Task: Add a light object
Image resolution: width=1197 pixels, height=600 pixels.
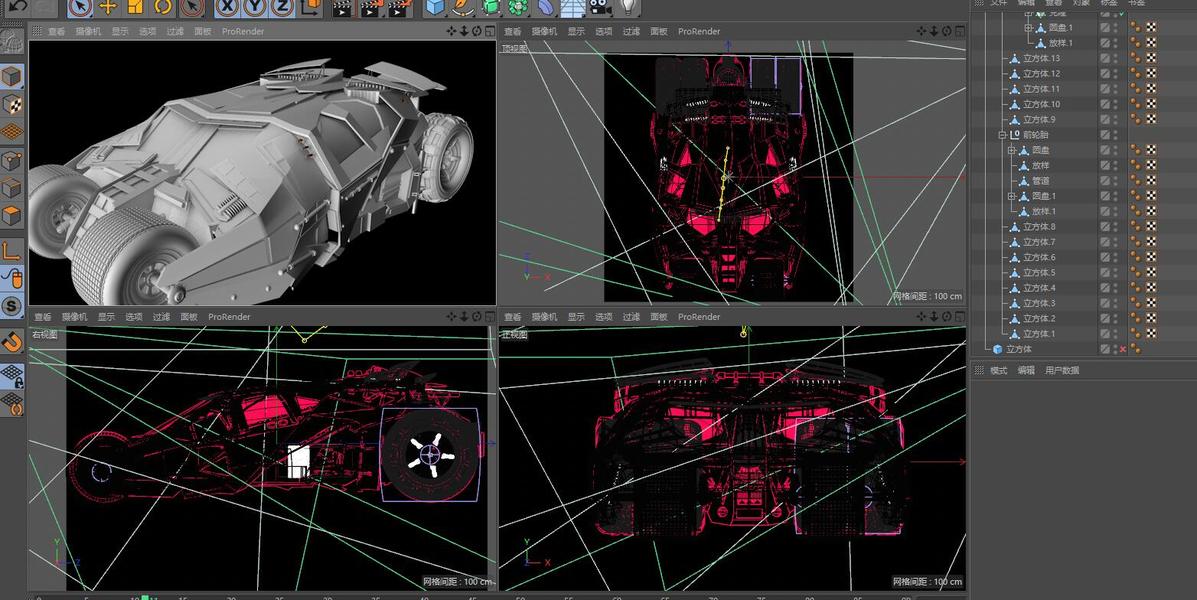Action: click(x=628, y=8)
